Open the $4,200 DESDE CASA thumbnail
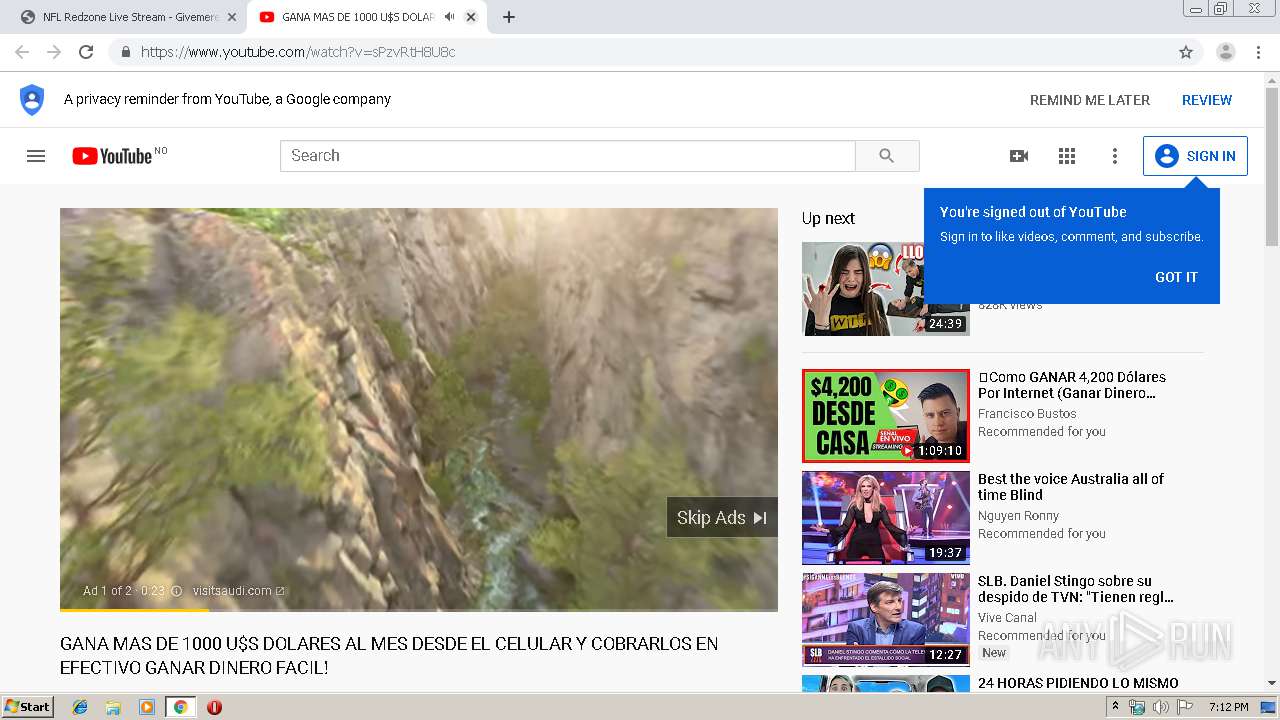 [885, 416]
